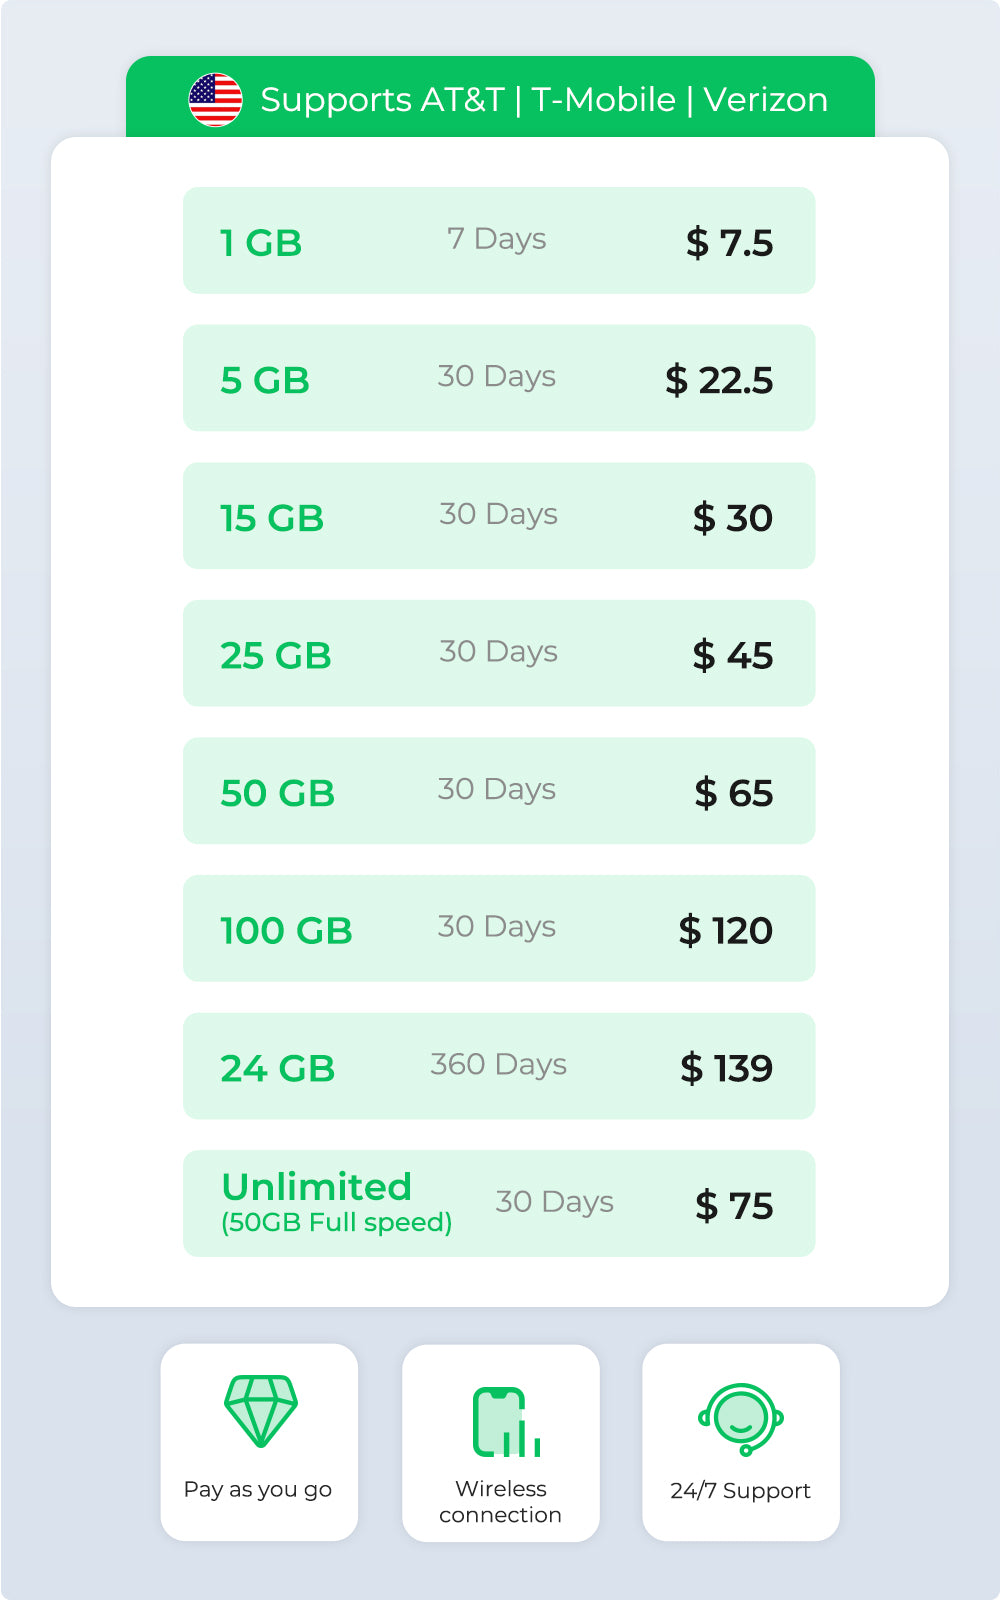
Task: Click the $139 price label
Action: point(726,1068)
